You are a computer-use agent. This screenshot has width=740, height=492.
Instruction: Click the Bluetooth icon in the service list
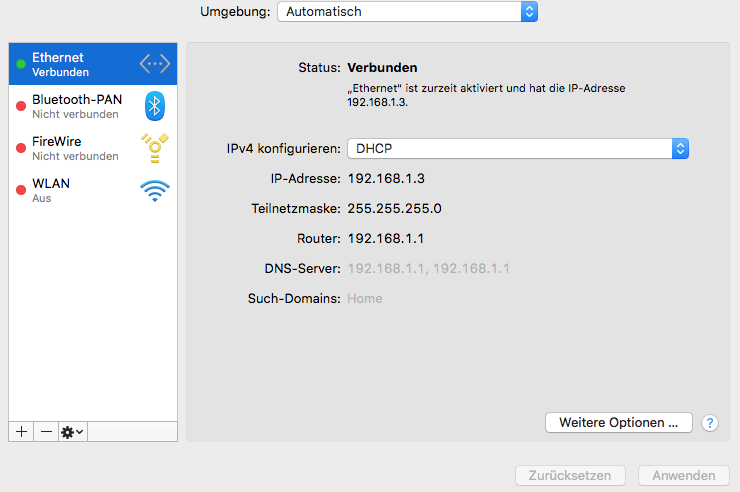[155, 106]
